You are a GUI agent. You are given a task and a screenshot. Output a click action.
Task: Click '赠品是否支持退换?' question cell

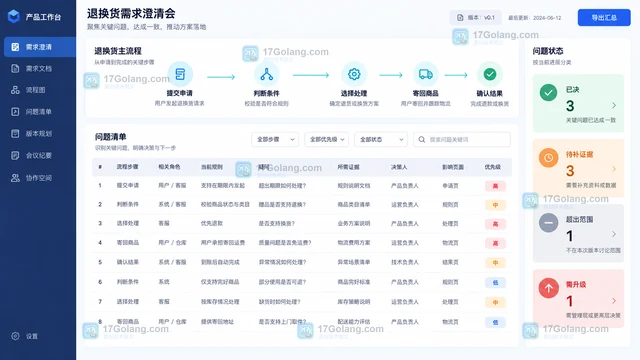[282, 204]
